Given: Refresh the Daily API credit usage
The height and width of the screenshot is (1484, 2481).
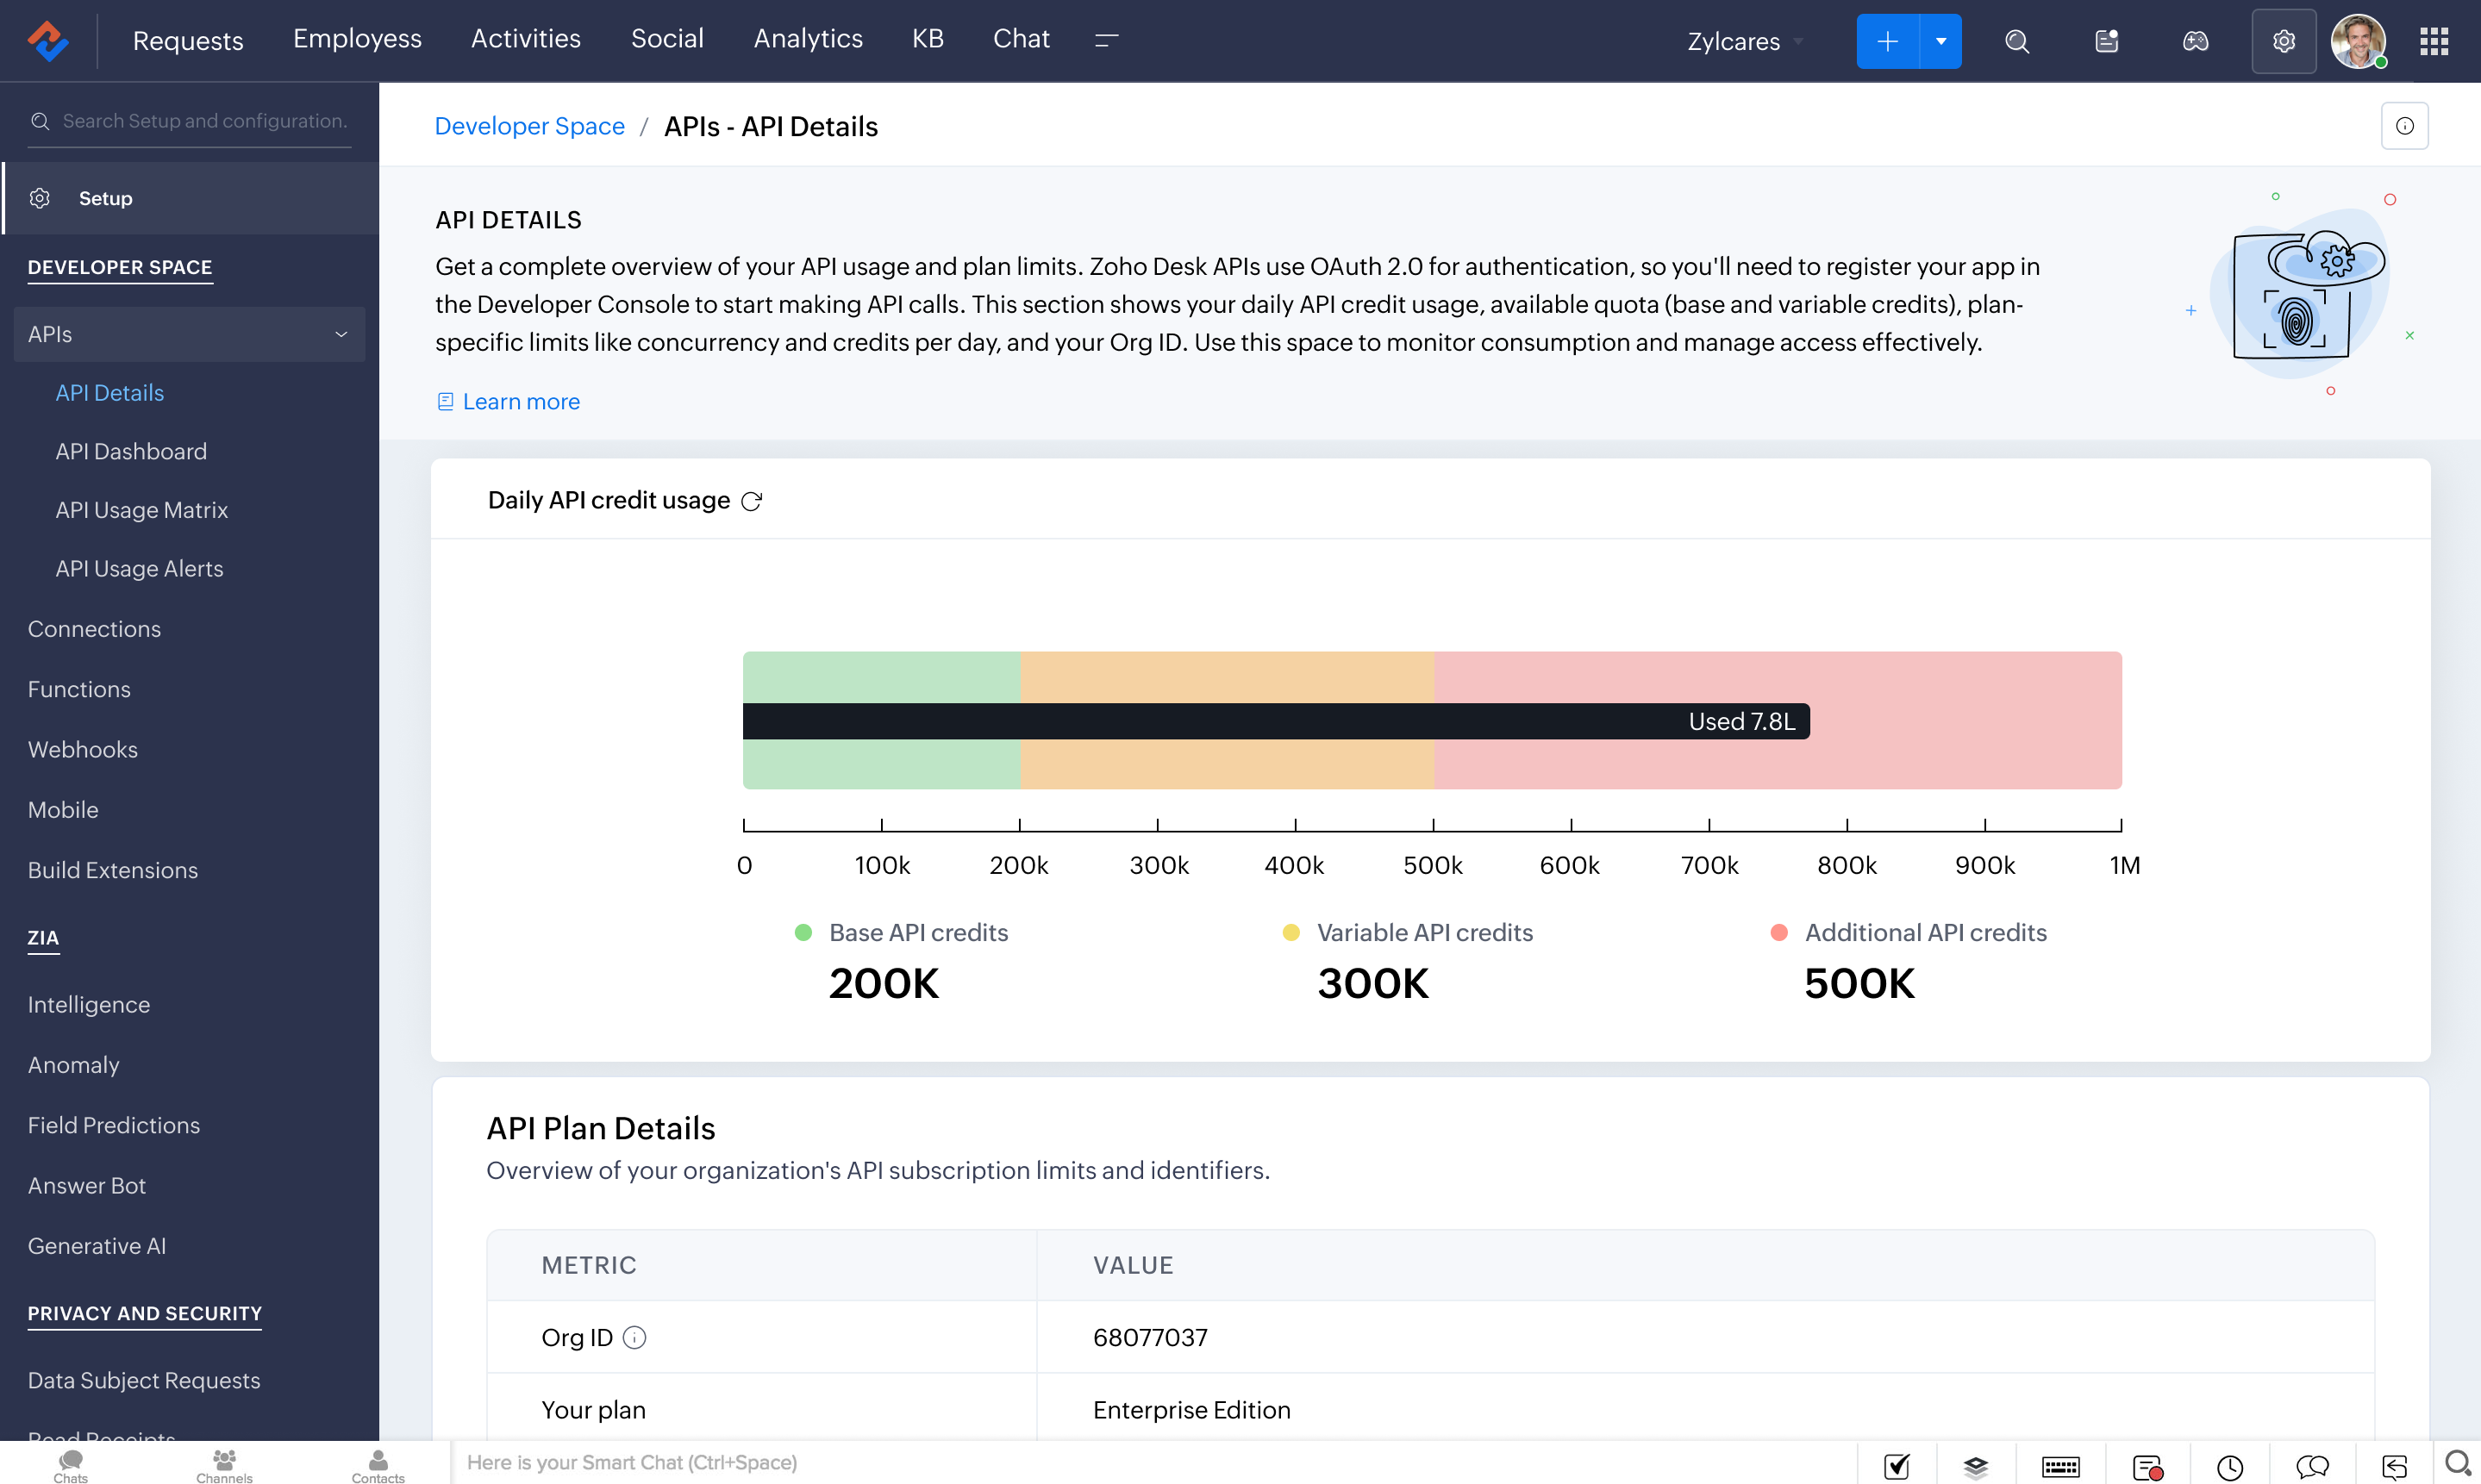Looking at the screenshot, I should 751,501.
